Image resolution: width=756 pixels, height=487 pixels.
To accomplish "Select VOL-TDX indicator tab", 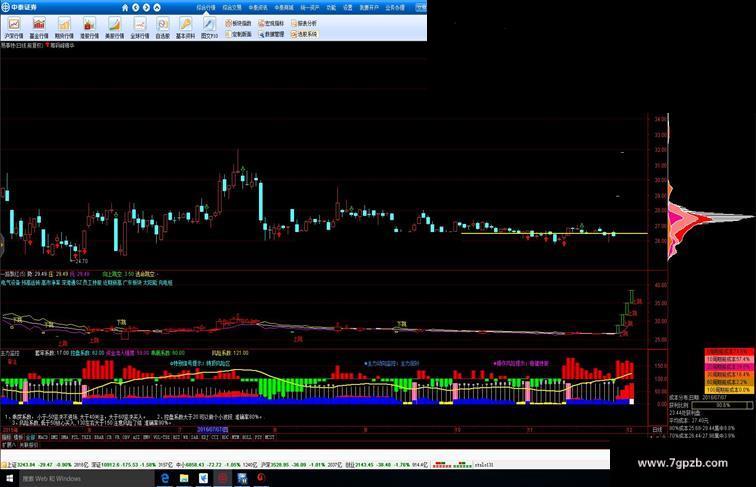I will tap(162, 437).
